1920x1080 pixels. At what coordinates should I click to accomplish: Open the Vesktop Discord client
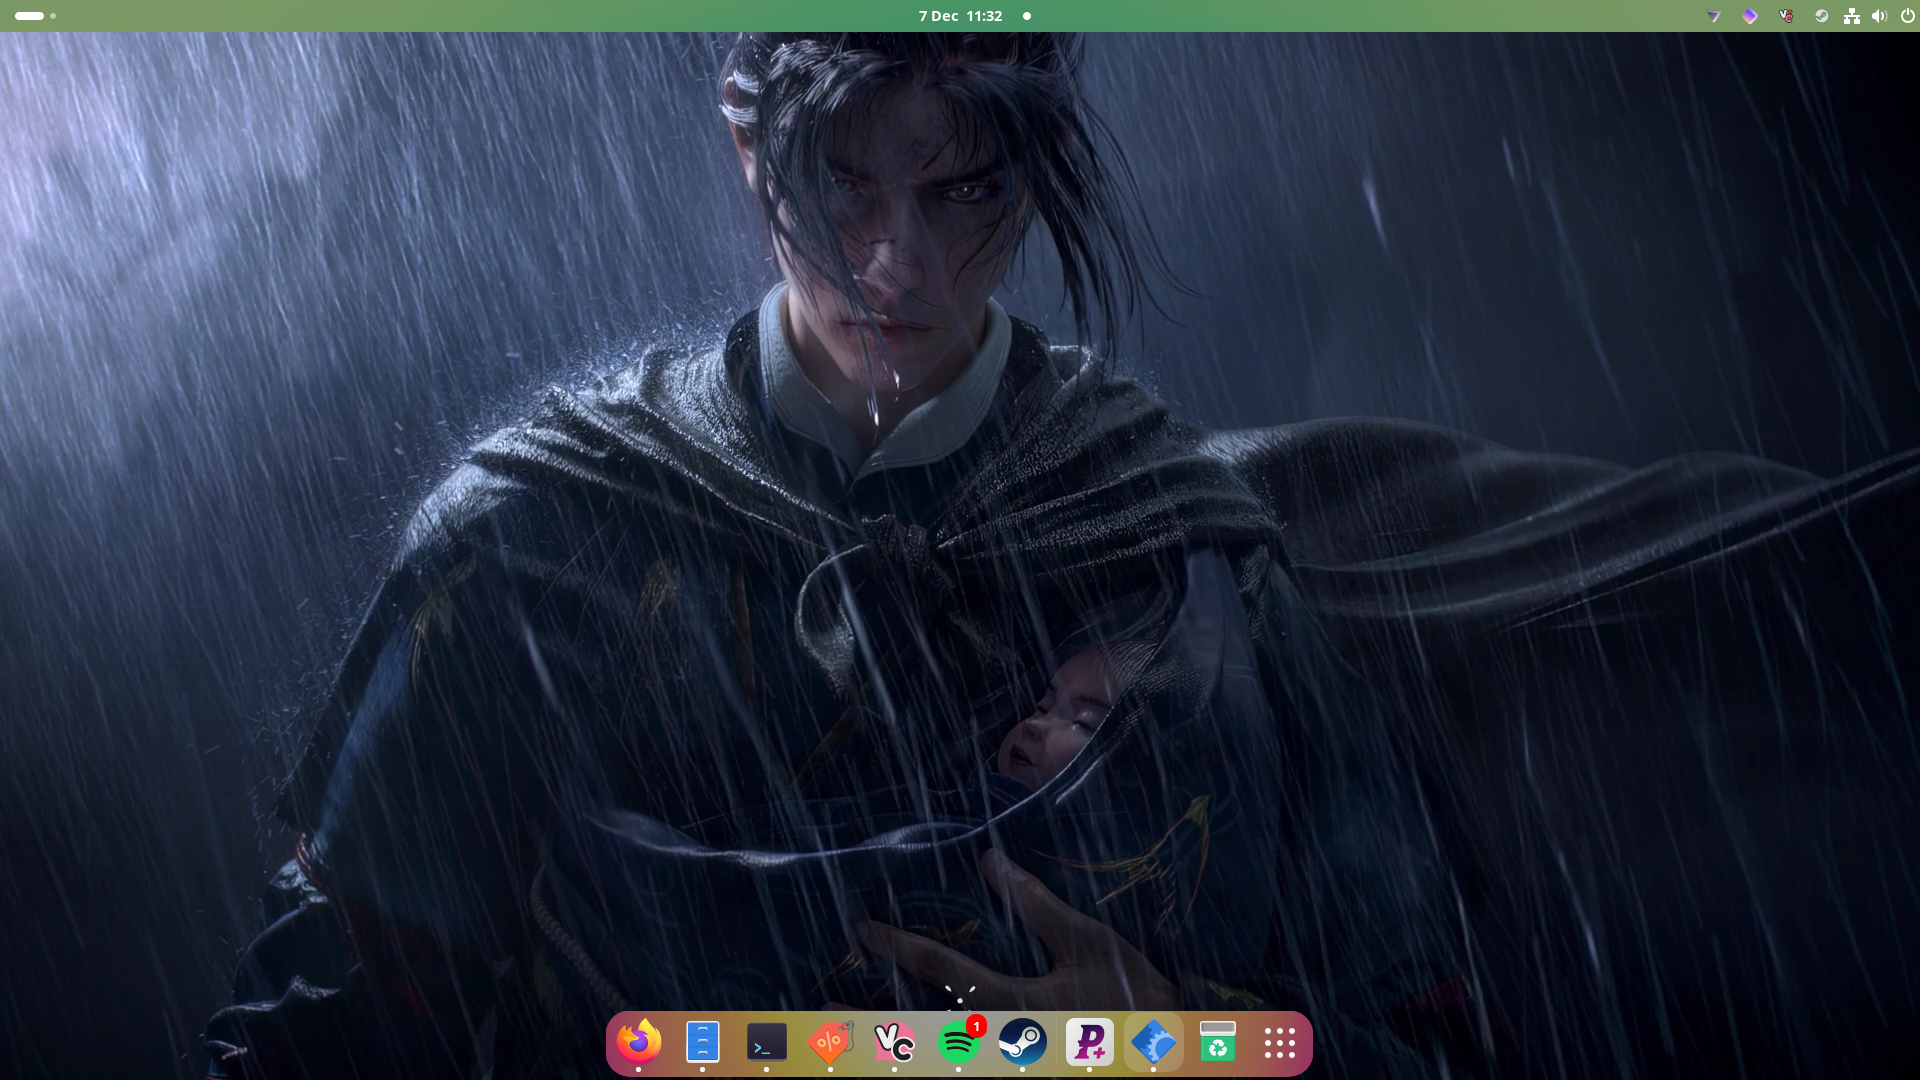pyautogui.click(x=895, y=1042)
